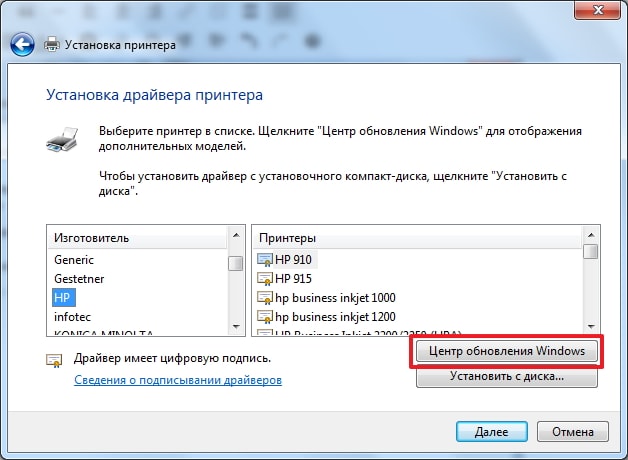Select HP in the manufacturer list
The height and width of the screenshot is (460, 628).
click(62, 297)
